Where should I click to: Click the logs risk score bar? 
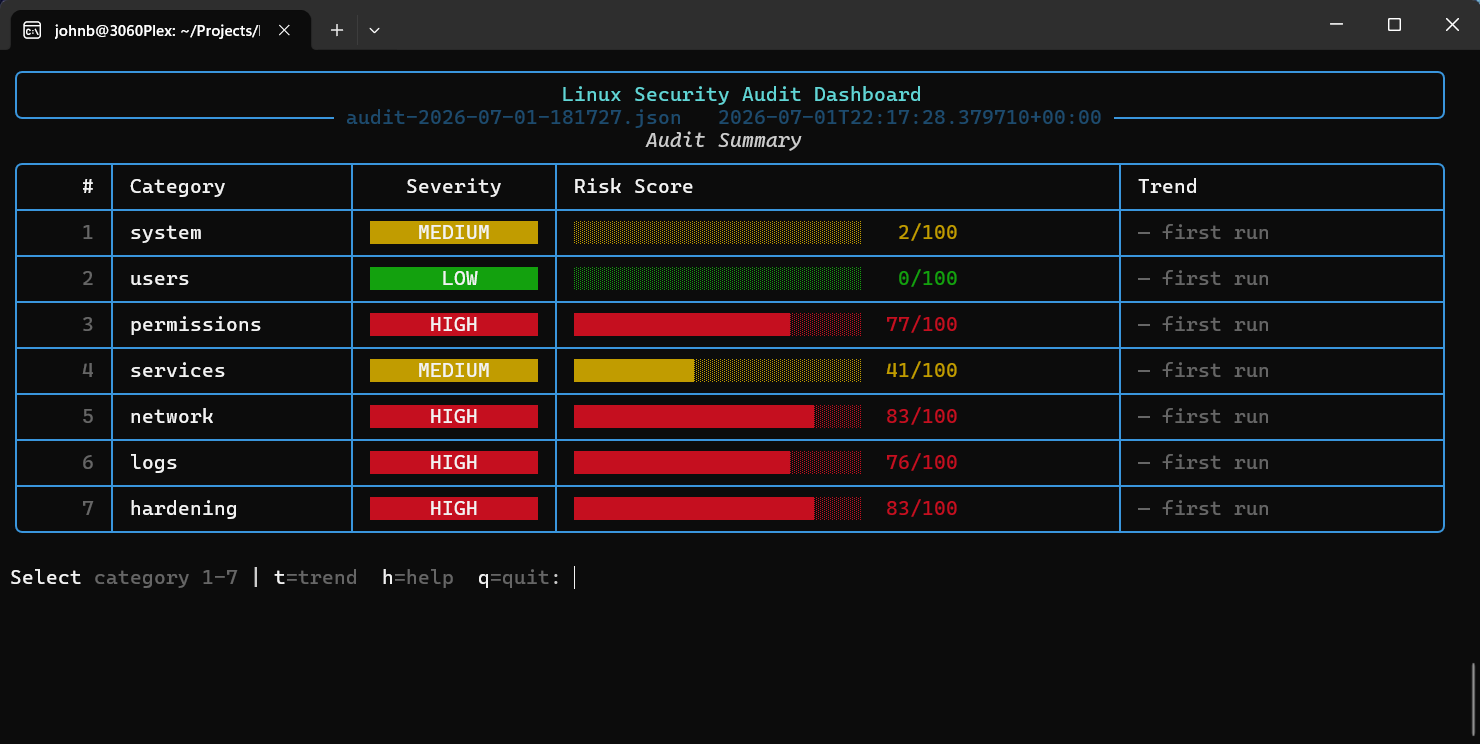click(x=717, y=463)
